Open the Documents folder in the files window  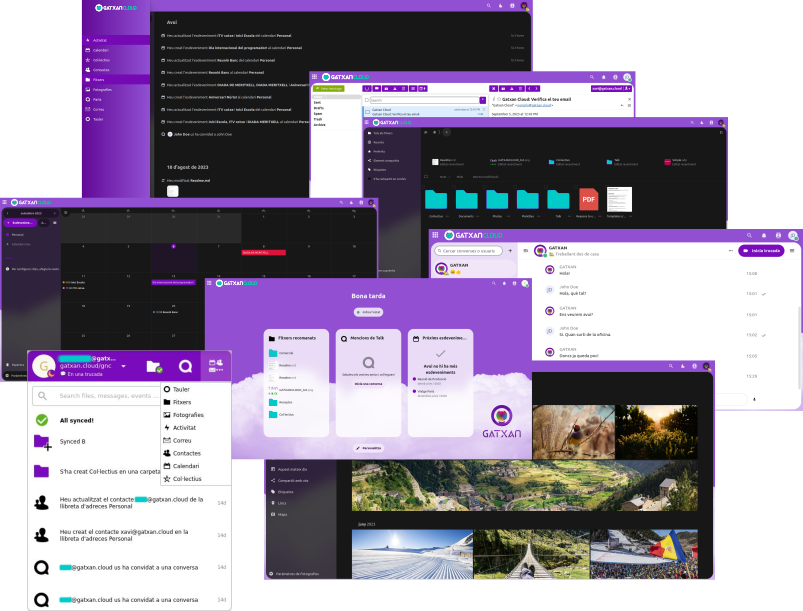coord(467,199)
